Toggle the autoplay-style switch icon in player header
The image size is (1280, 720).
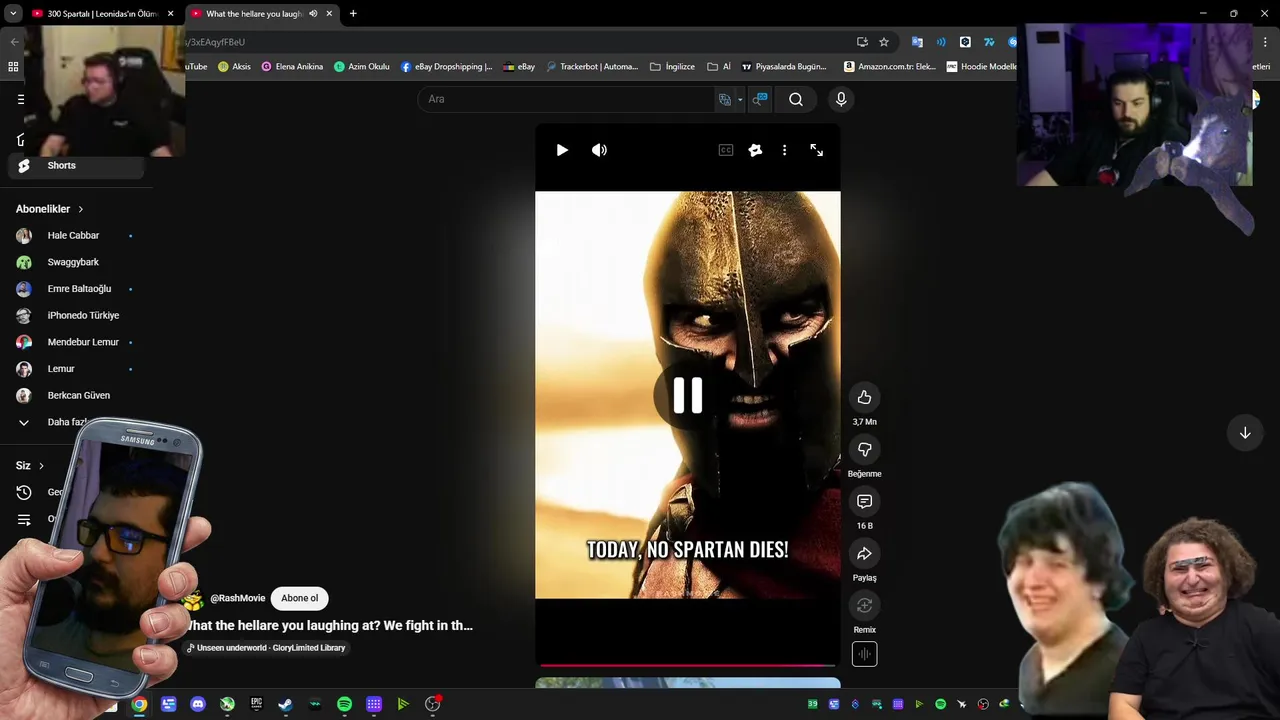point(755,150)
